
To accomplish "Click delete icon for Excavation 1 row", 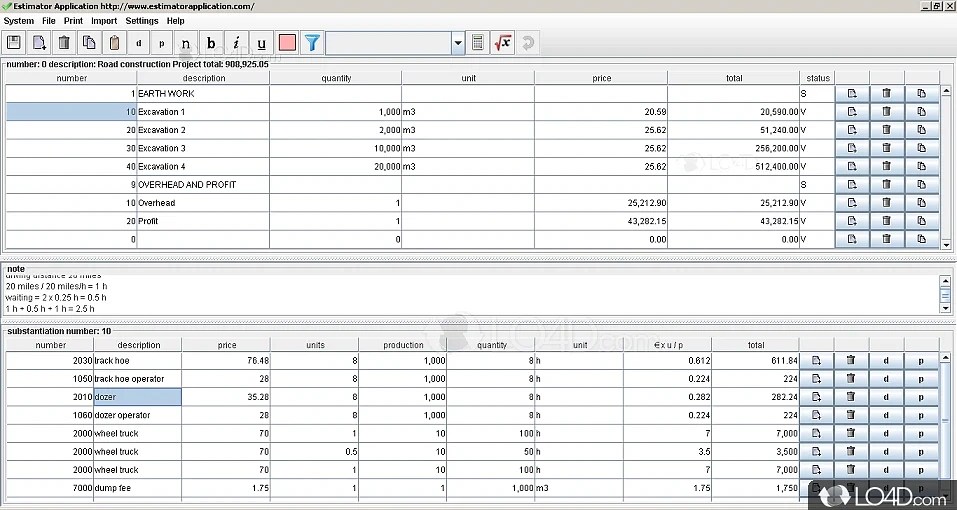I will 887,112.
